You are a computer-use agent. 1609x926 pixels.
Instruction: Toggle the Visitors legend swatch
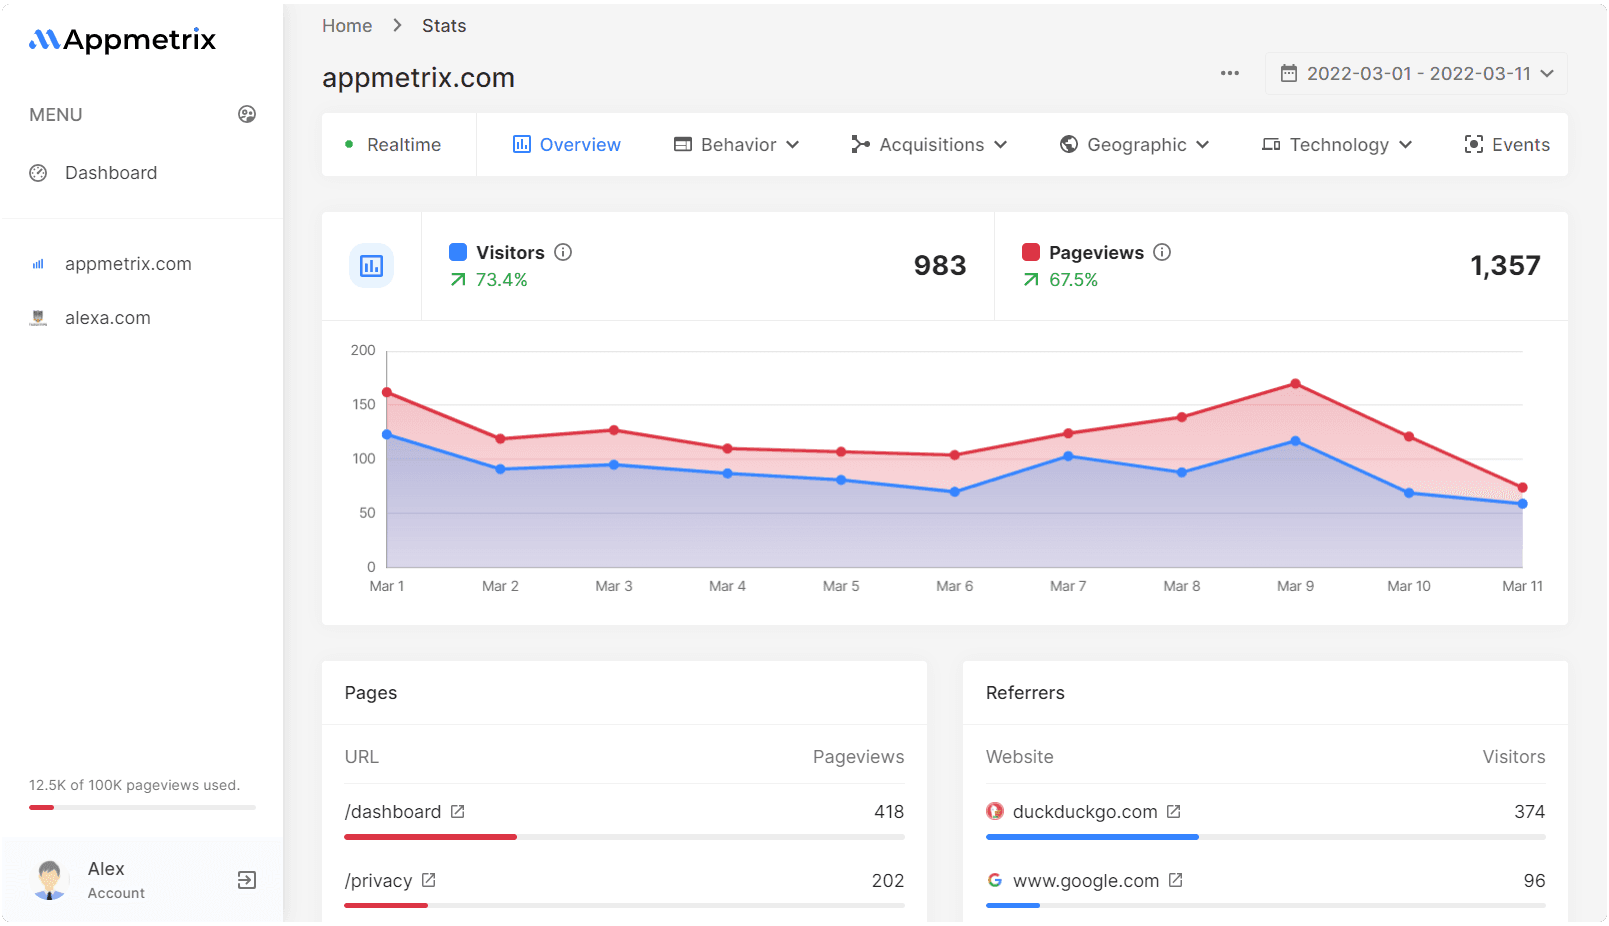[457, 252]
